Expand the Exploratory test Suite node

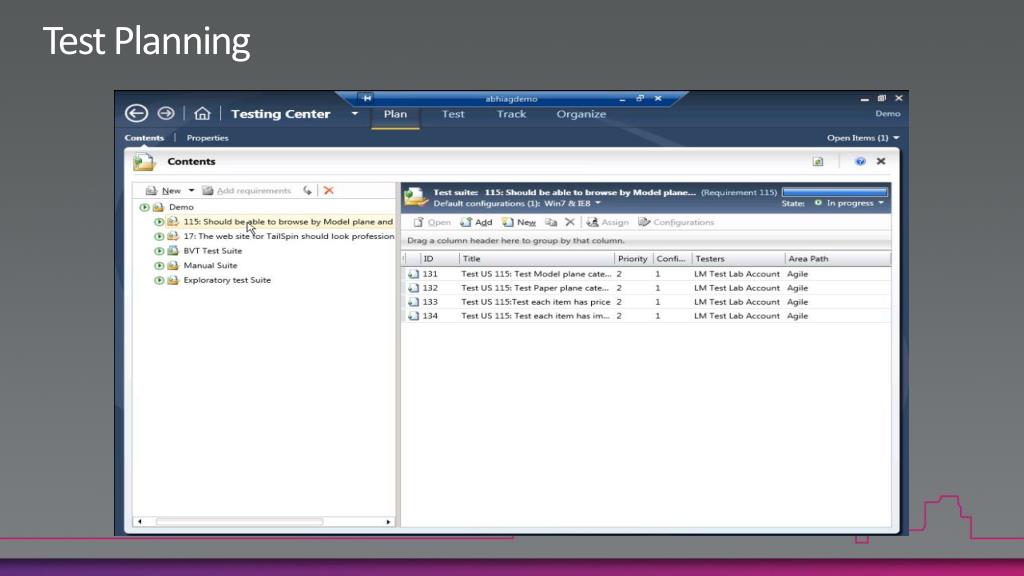point(159,280)
